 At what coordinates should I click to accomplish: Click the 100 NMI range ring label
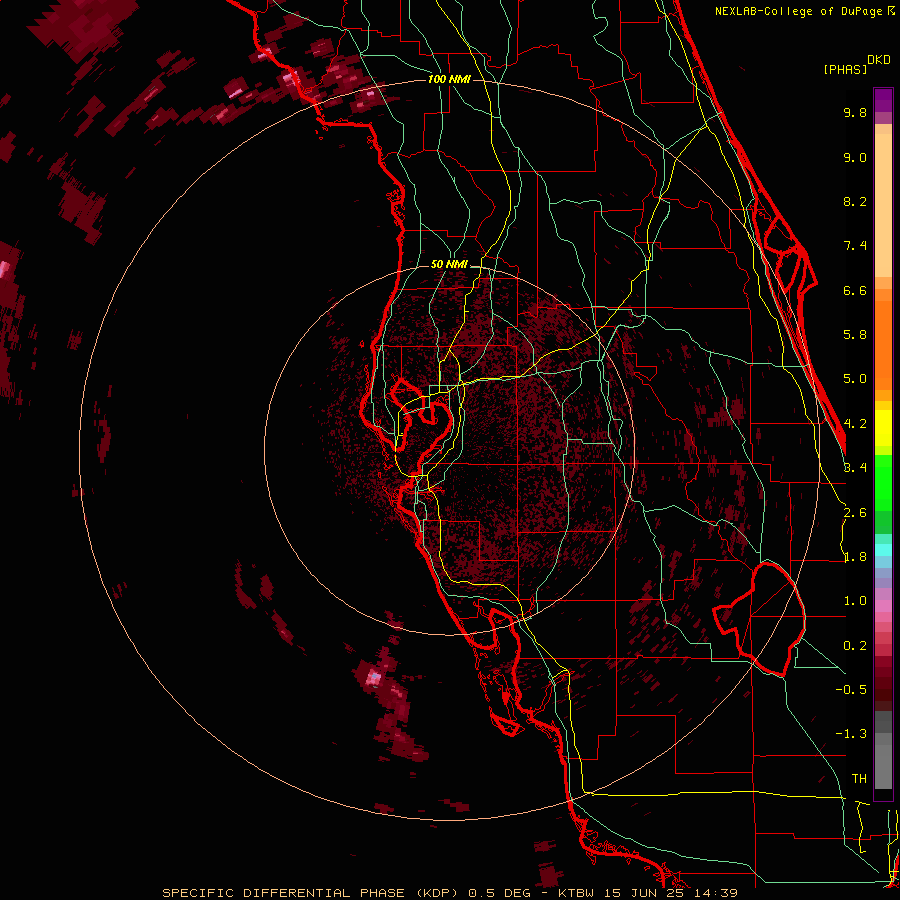click(x=449, y=79)
